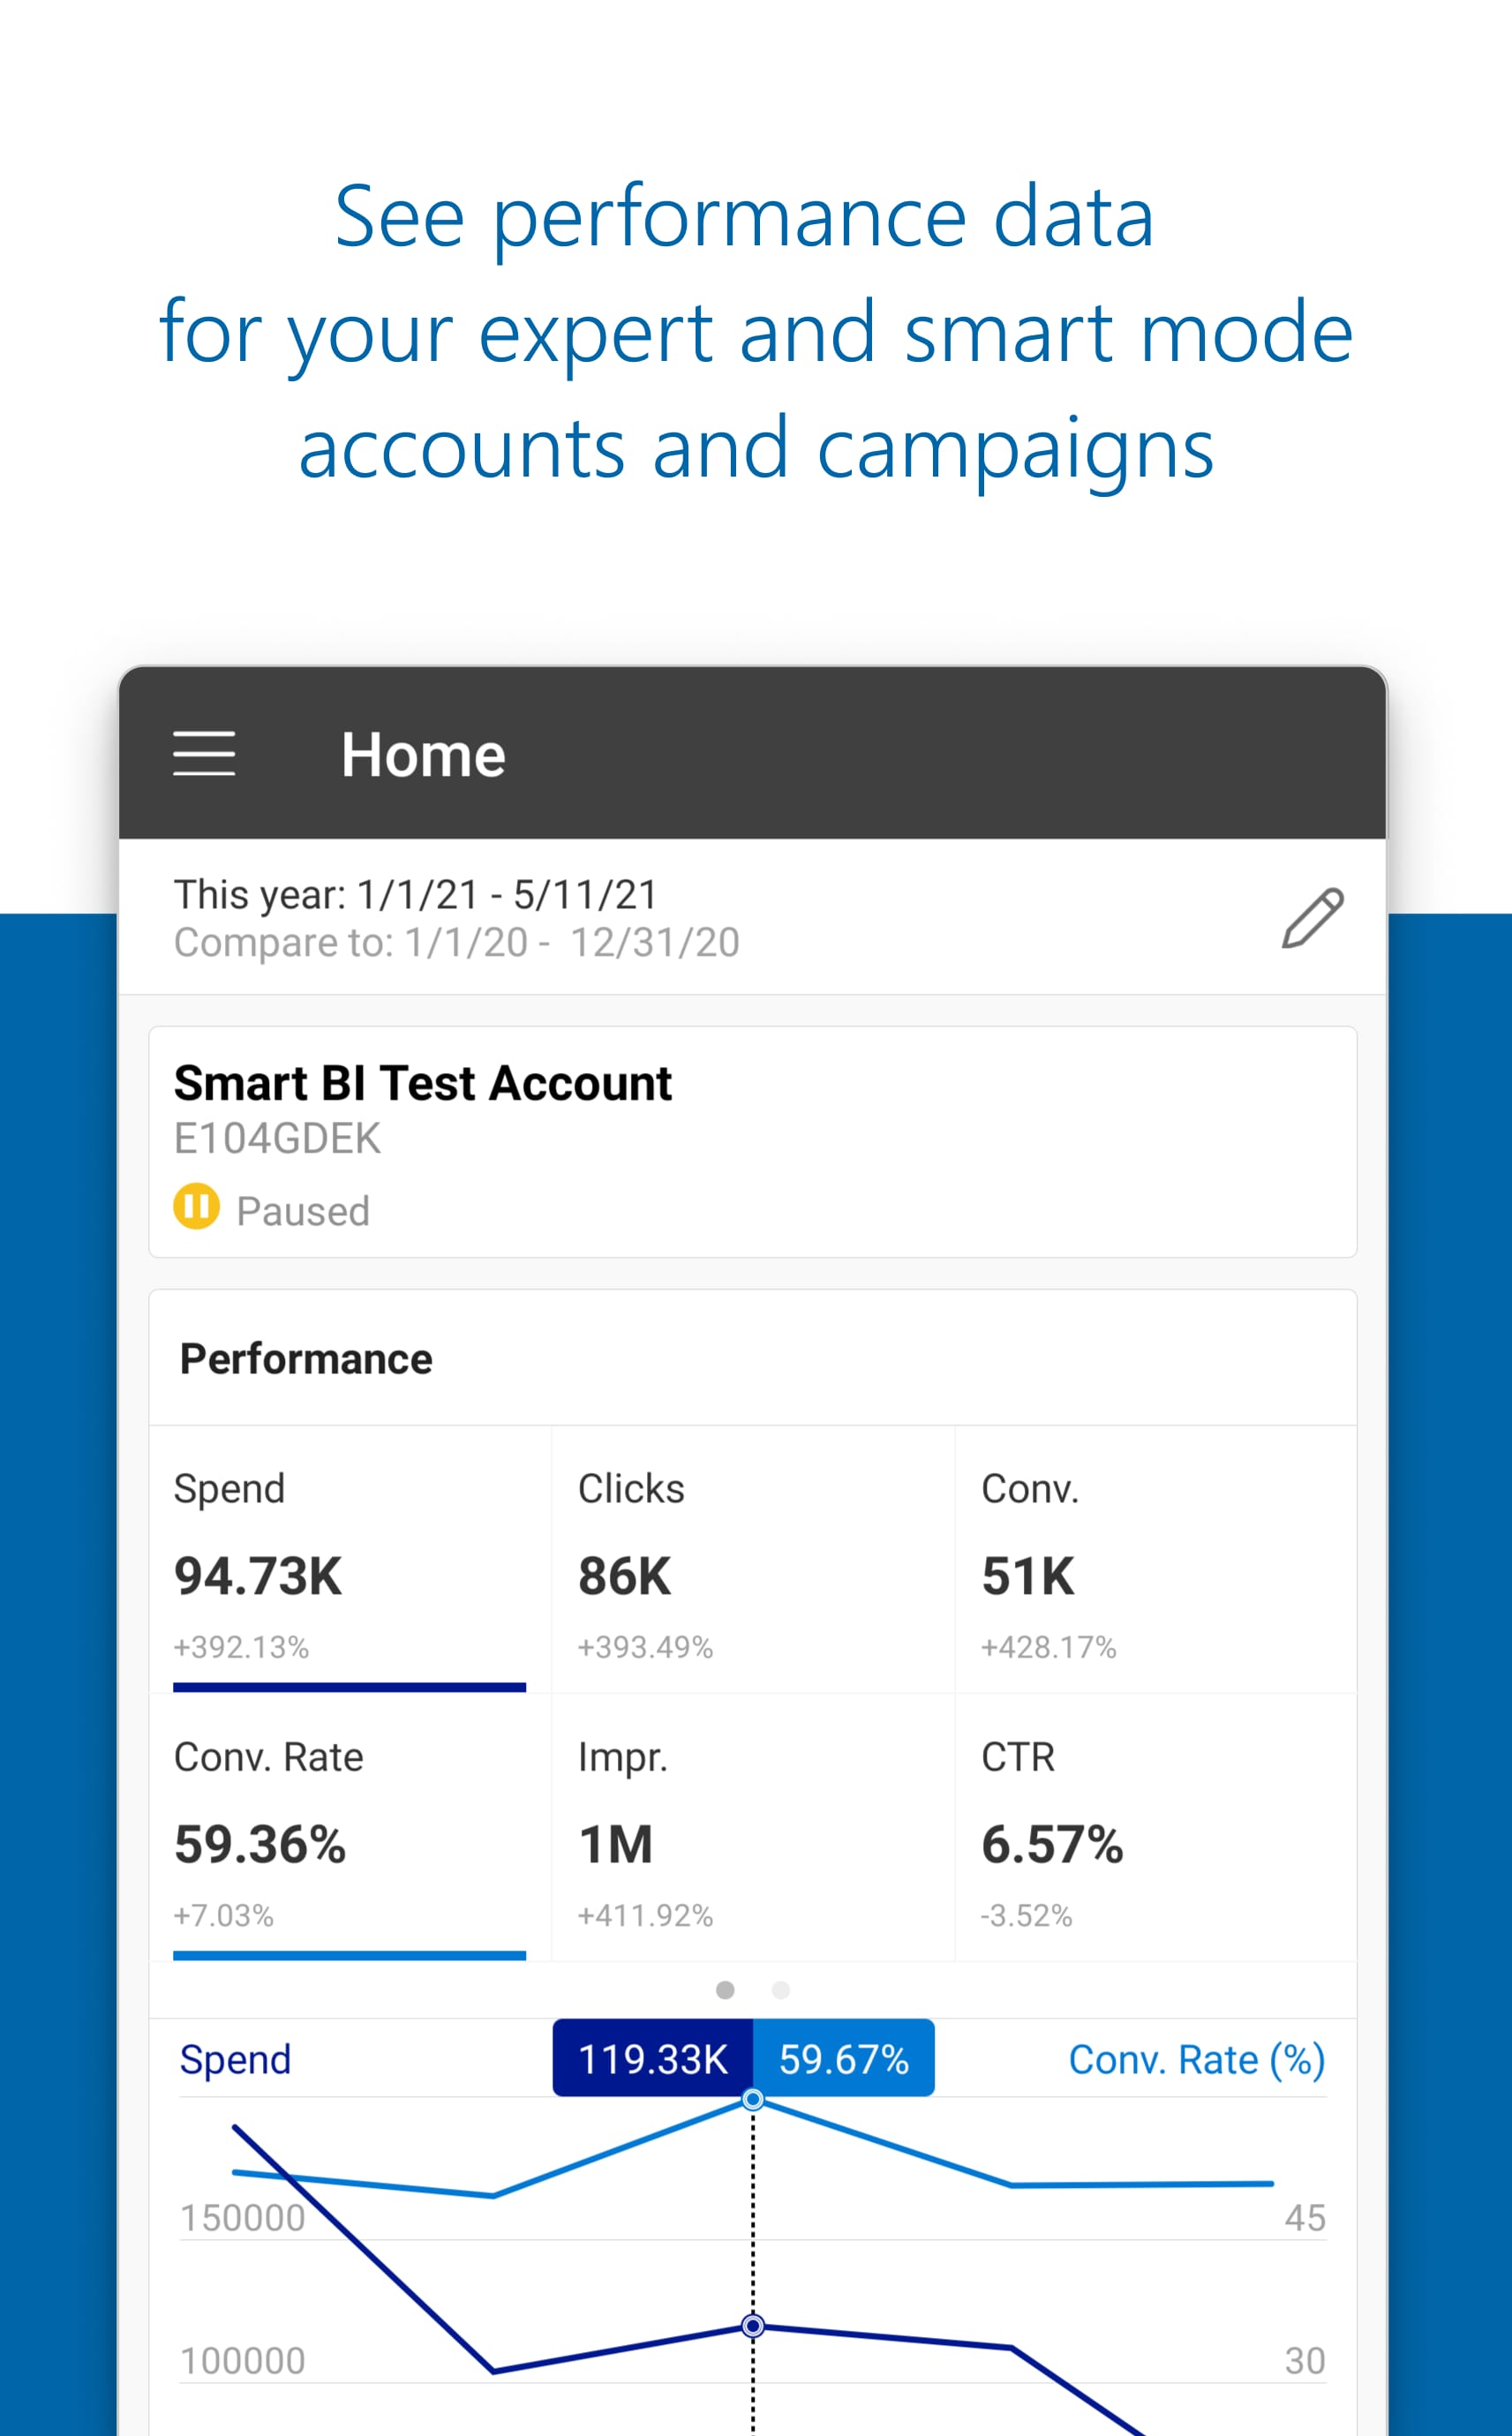Click the Conv. Rate (%) chart label
Screen dimensions: 1512x2436
pyautogui.click(x=1196, y=2059)
